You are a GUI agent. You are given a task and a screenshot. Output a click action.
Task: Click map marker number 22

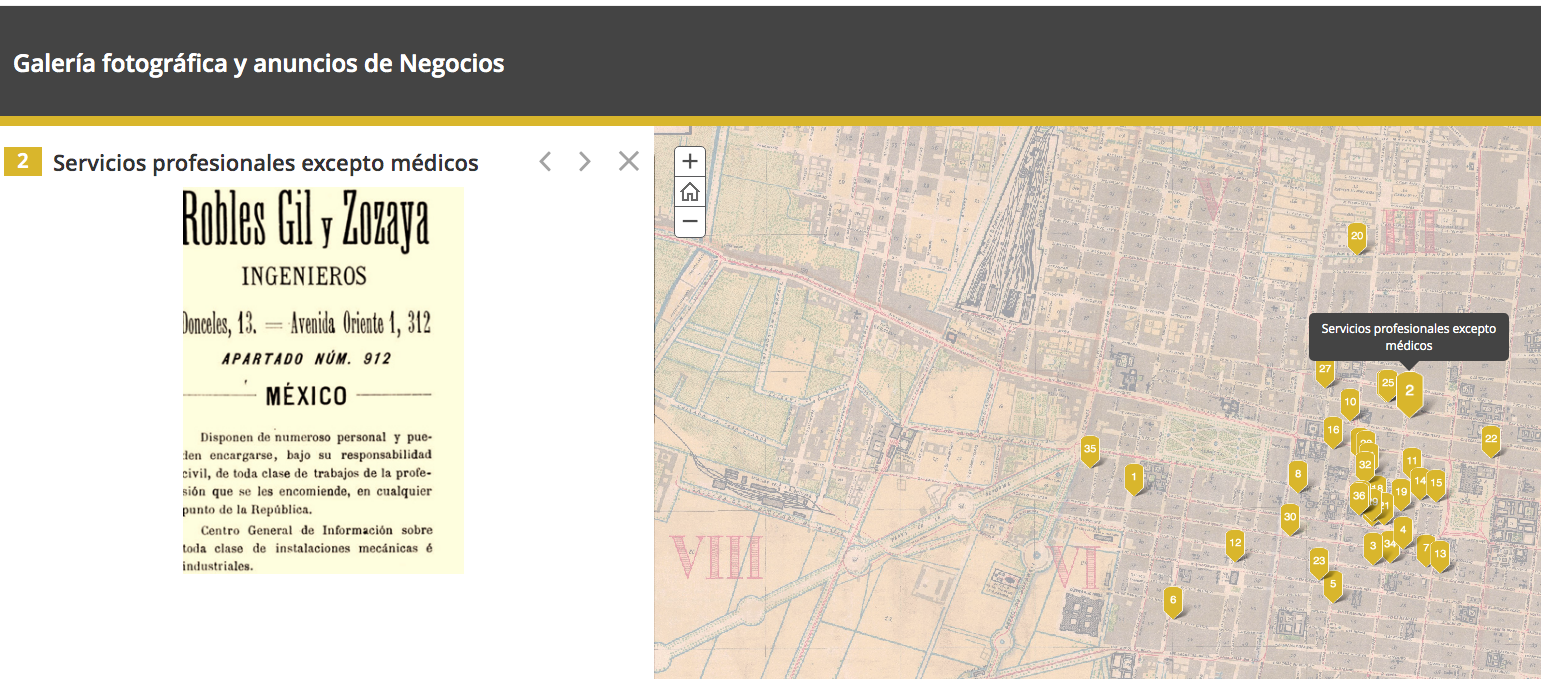coord(1491,439)
